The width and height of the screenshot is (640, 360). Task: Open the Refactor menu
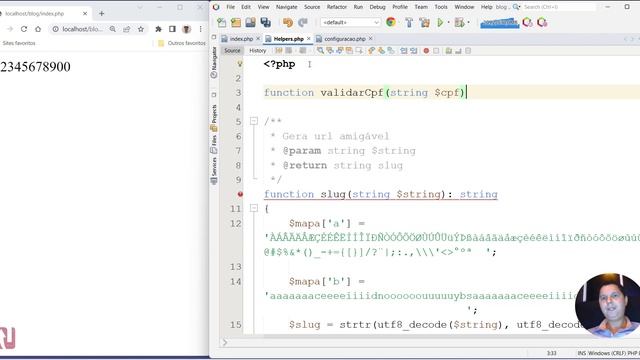point(337,7)
